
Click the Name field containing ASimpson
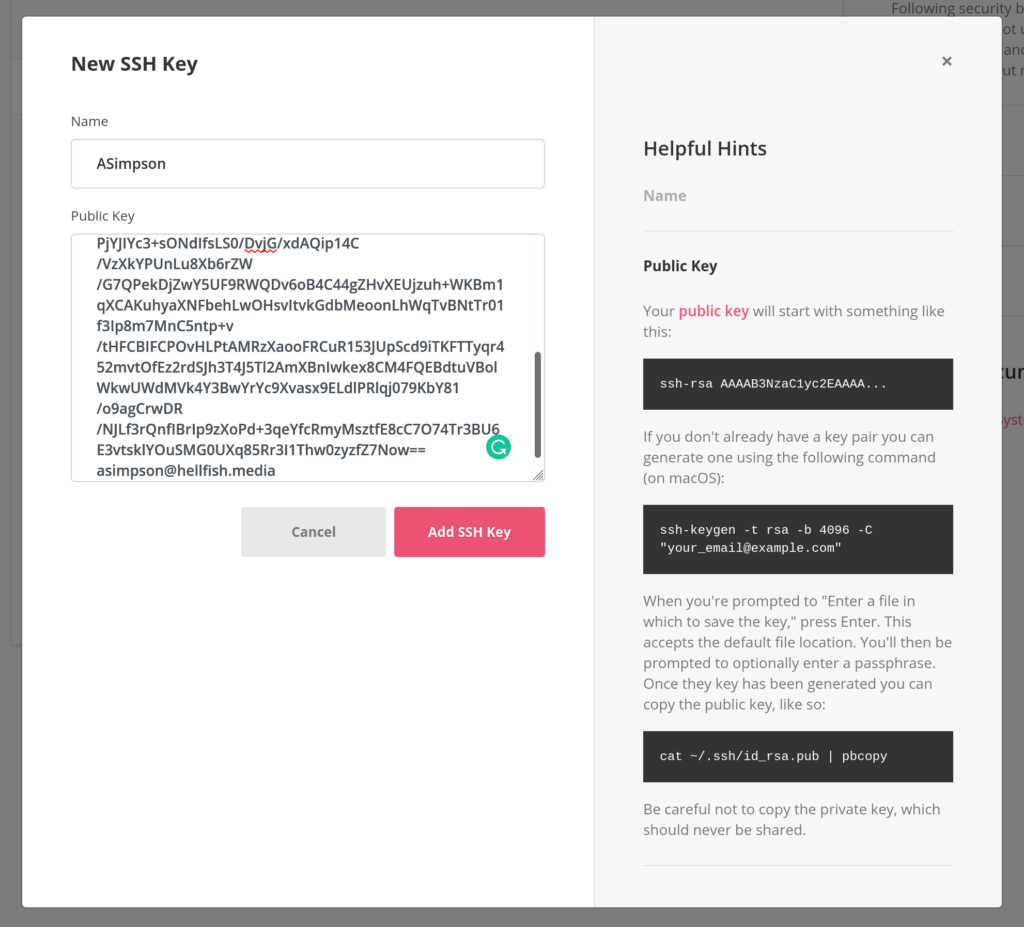coord(307,163)
